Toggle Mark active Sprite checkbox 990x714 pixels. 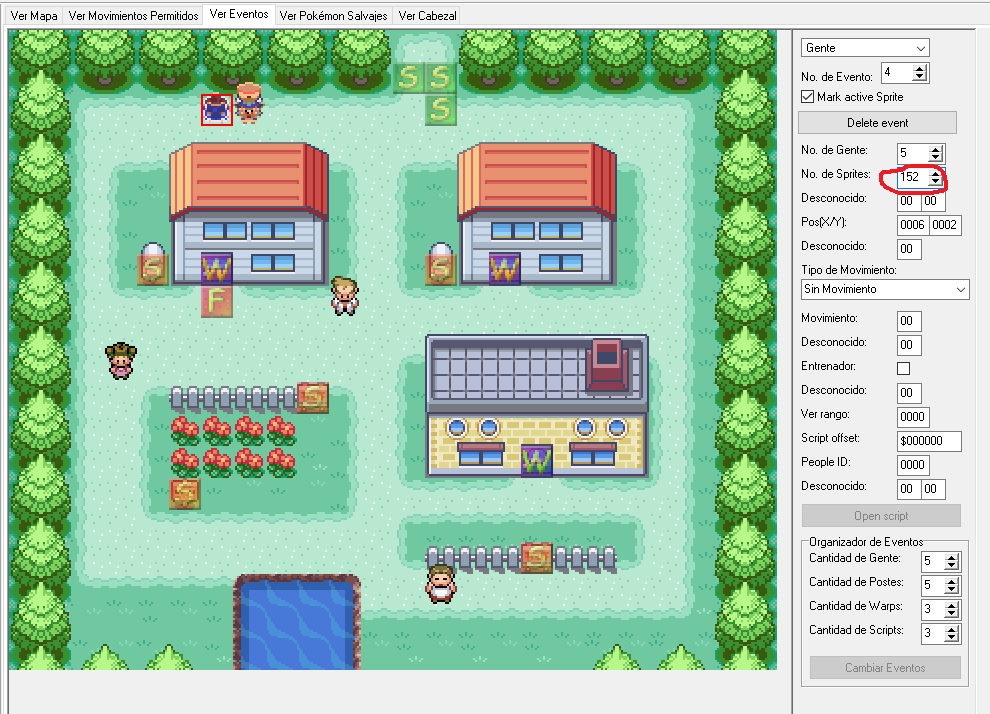tap(808, 97)
